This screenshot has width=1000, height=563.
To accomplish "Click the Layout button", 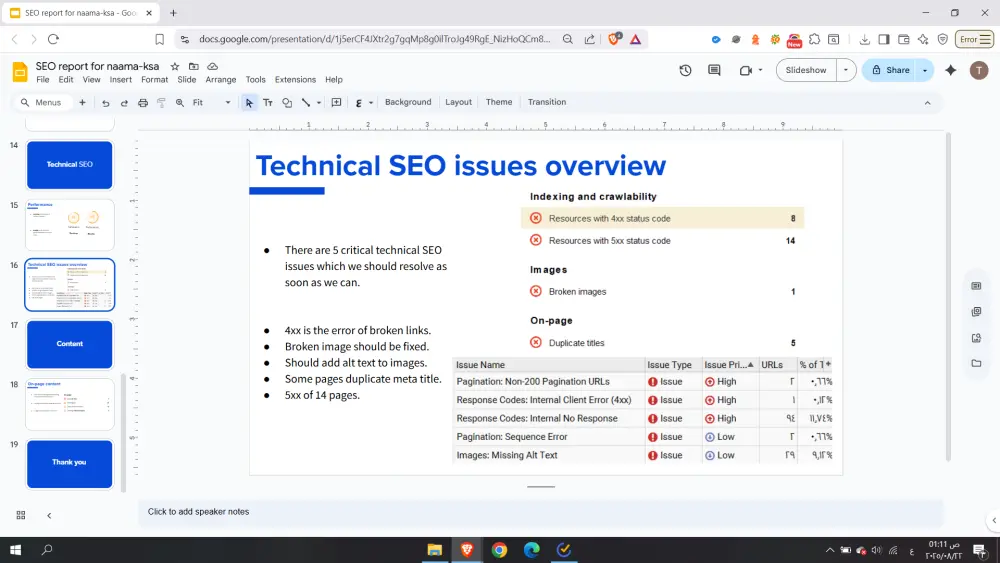I will (x=459, y=102).
